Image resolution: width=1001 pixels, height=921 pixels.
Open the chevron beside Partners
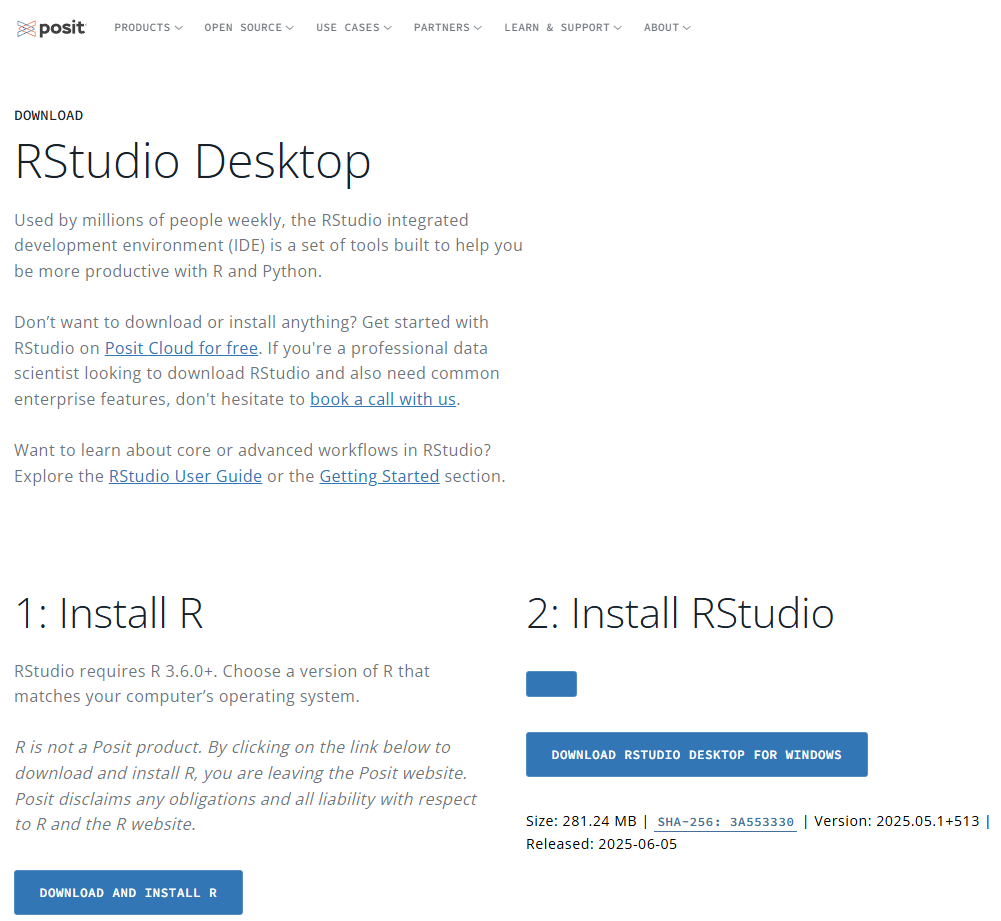pos(478,28)
